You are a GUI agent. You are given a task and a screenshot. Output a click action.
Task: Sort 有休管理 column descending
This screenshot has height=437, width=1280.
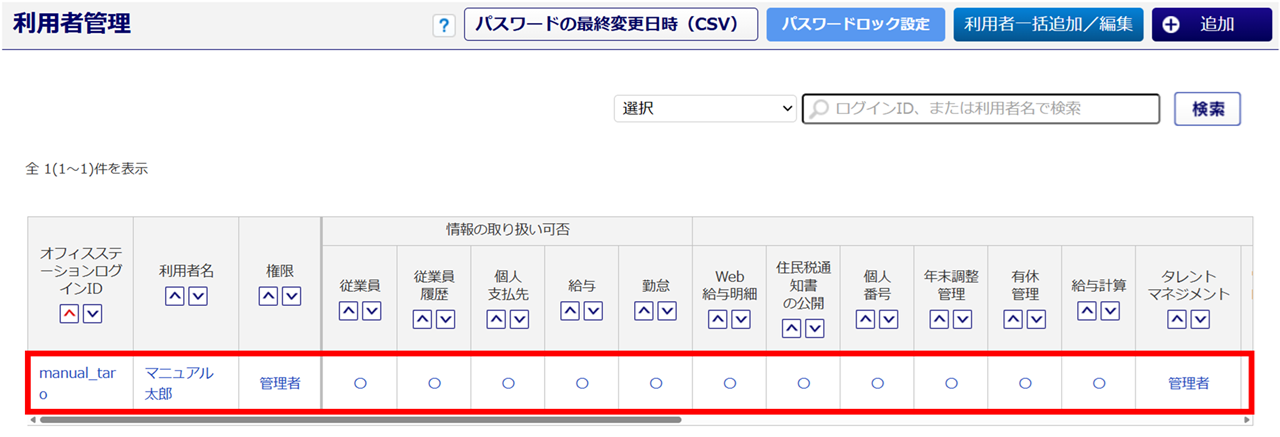(1038, 320)
